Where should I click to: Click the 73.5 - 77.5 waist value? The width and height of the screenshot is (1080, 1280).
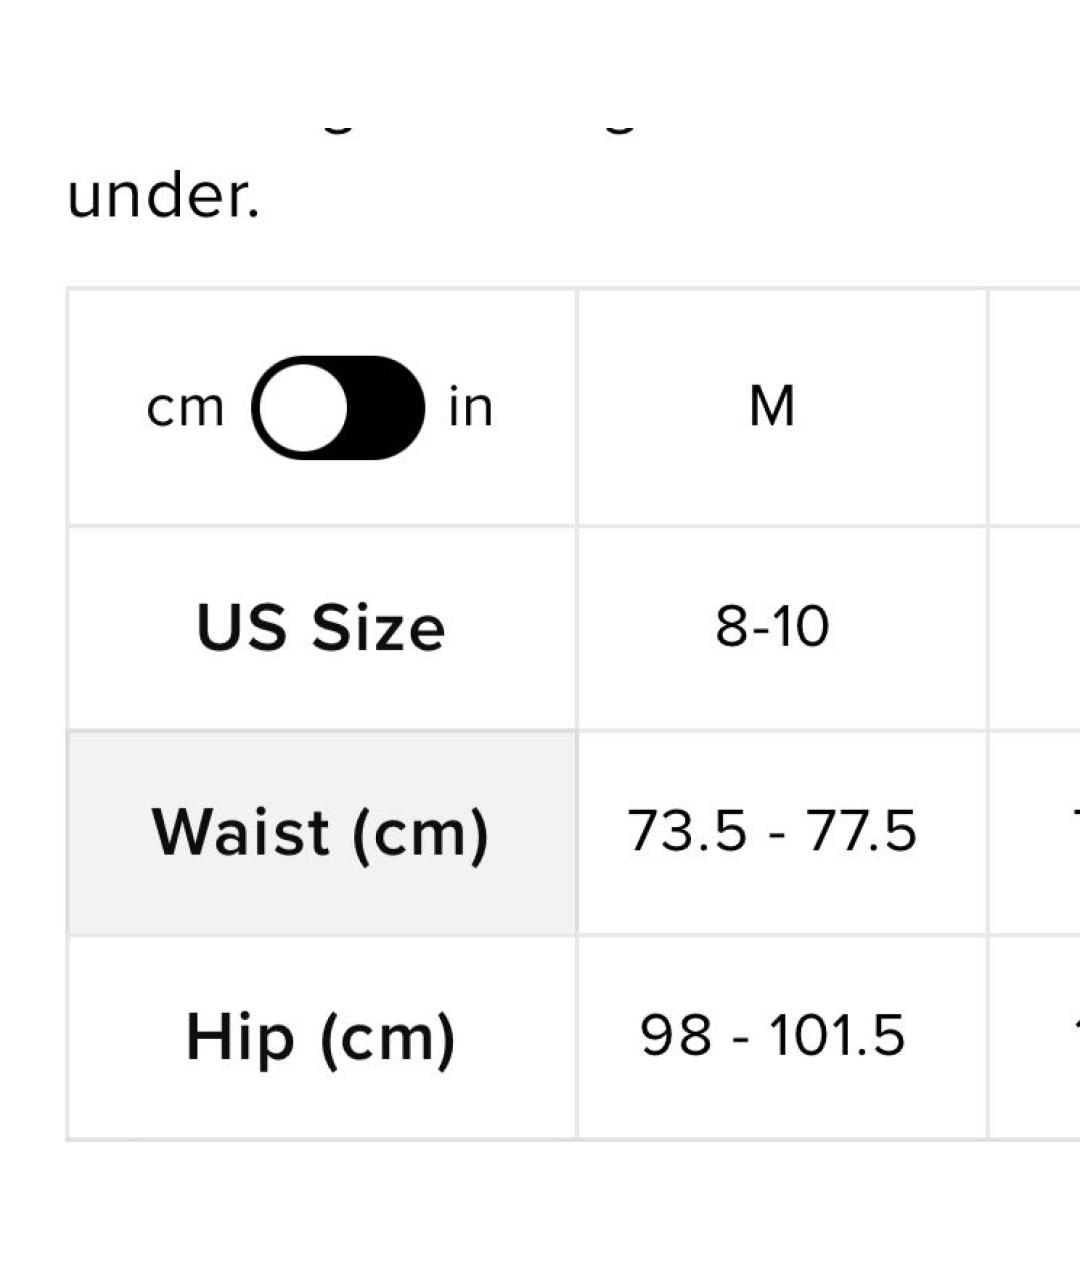772,832
